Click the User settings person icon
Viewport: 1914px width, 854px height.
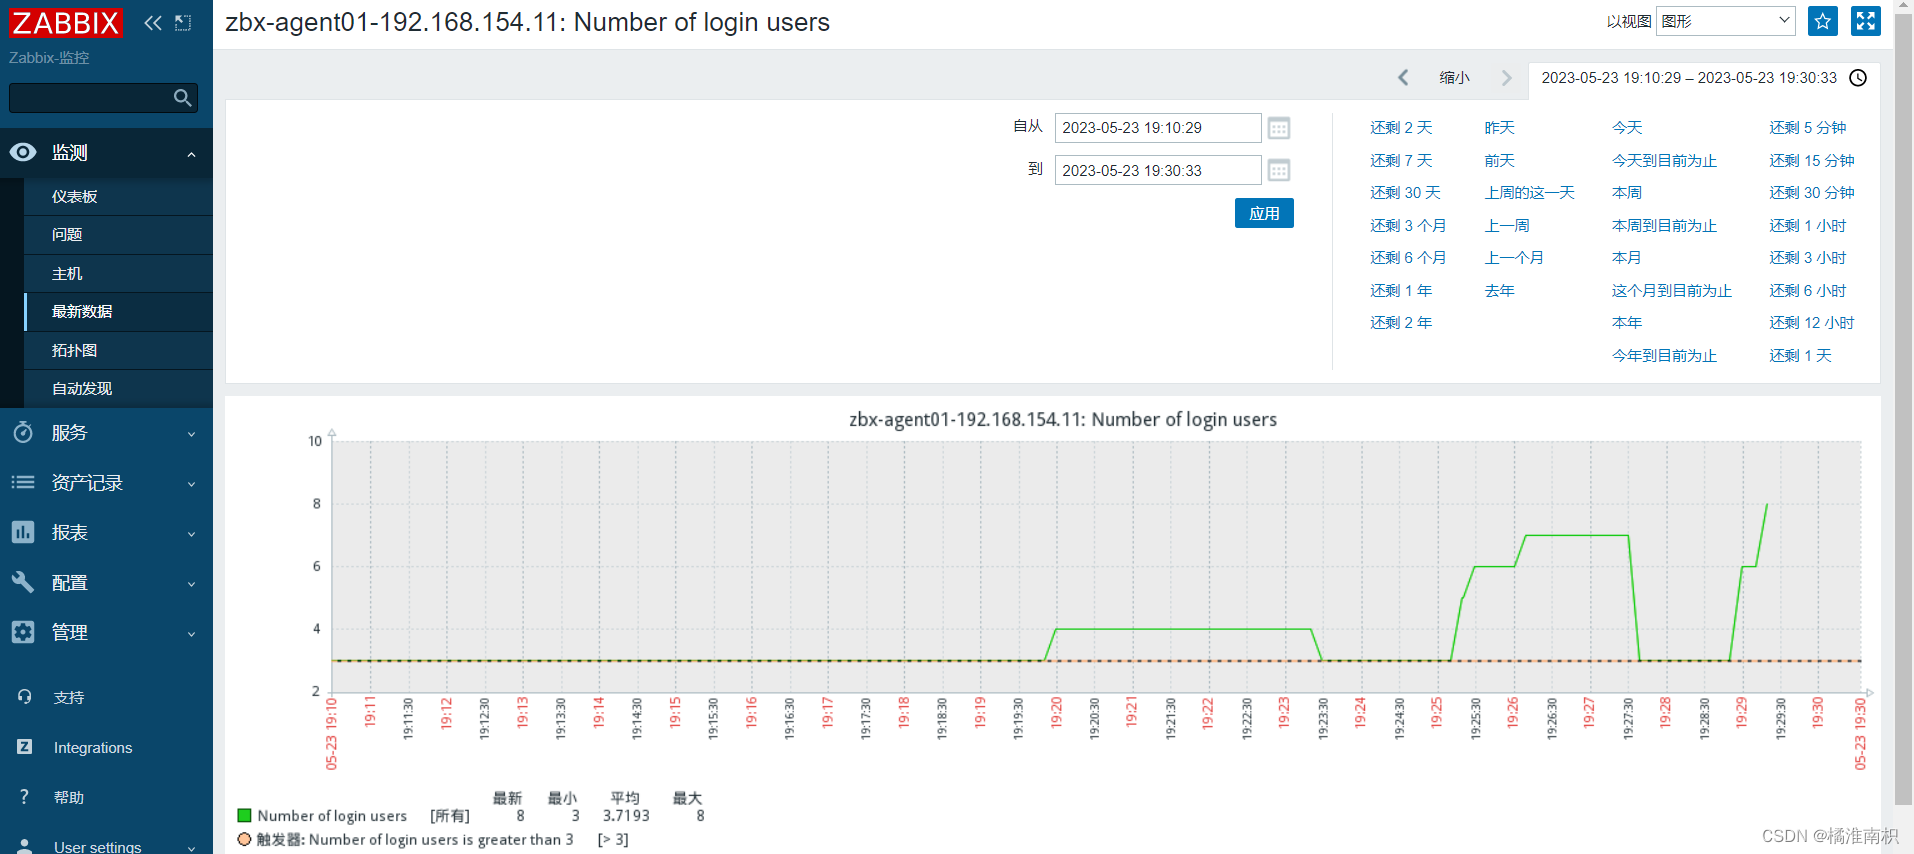[x=25, y=846]
